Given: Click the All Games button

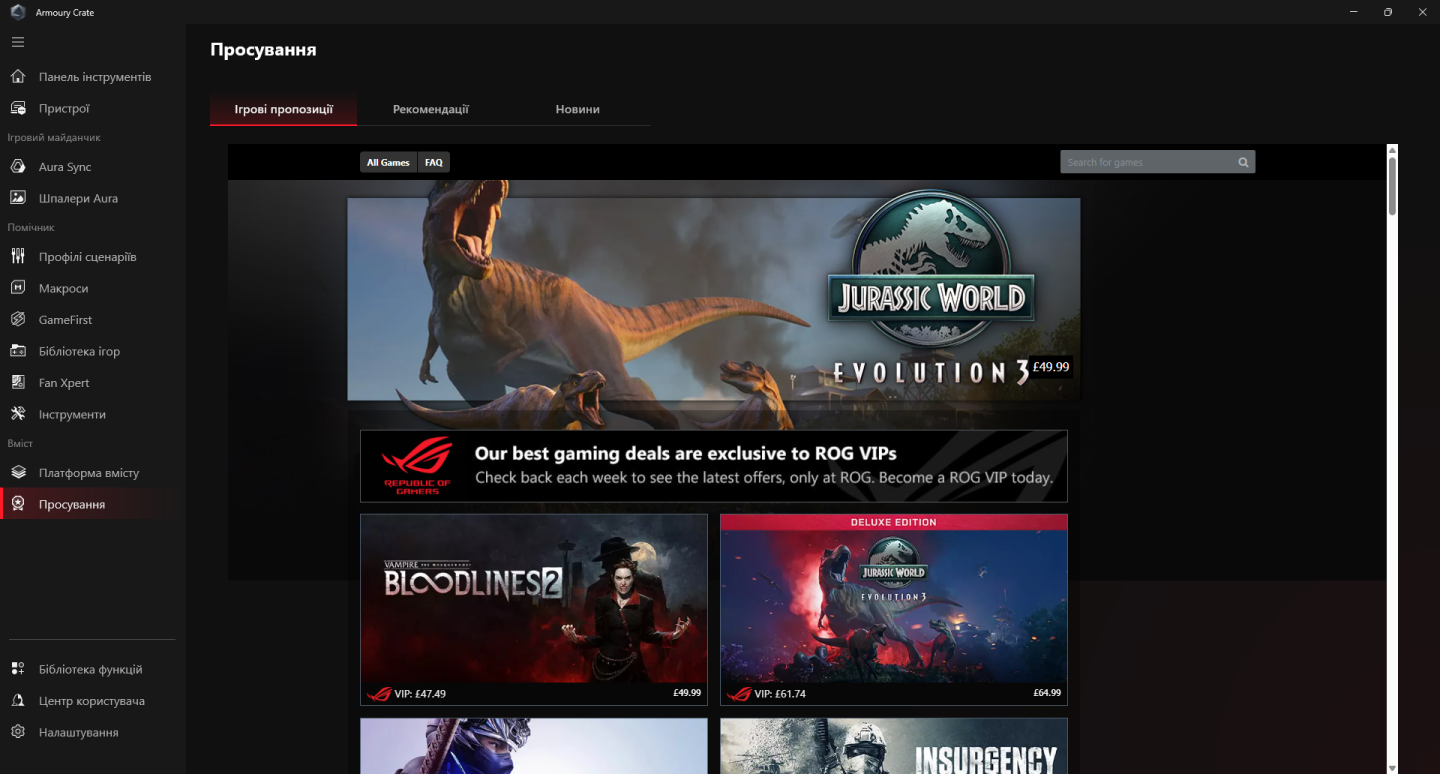Looking at the screenshot, I should tap(388, 162).
